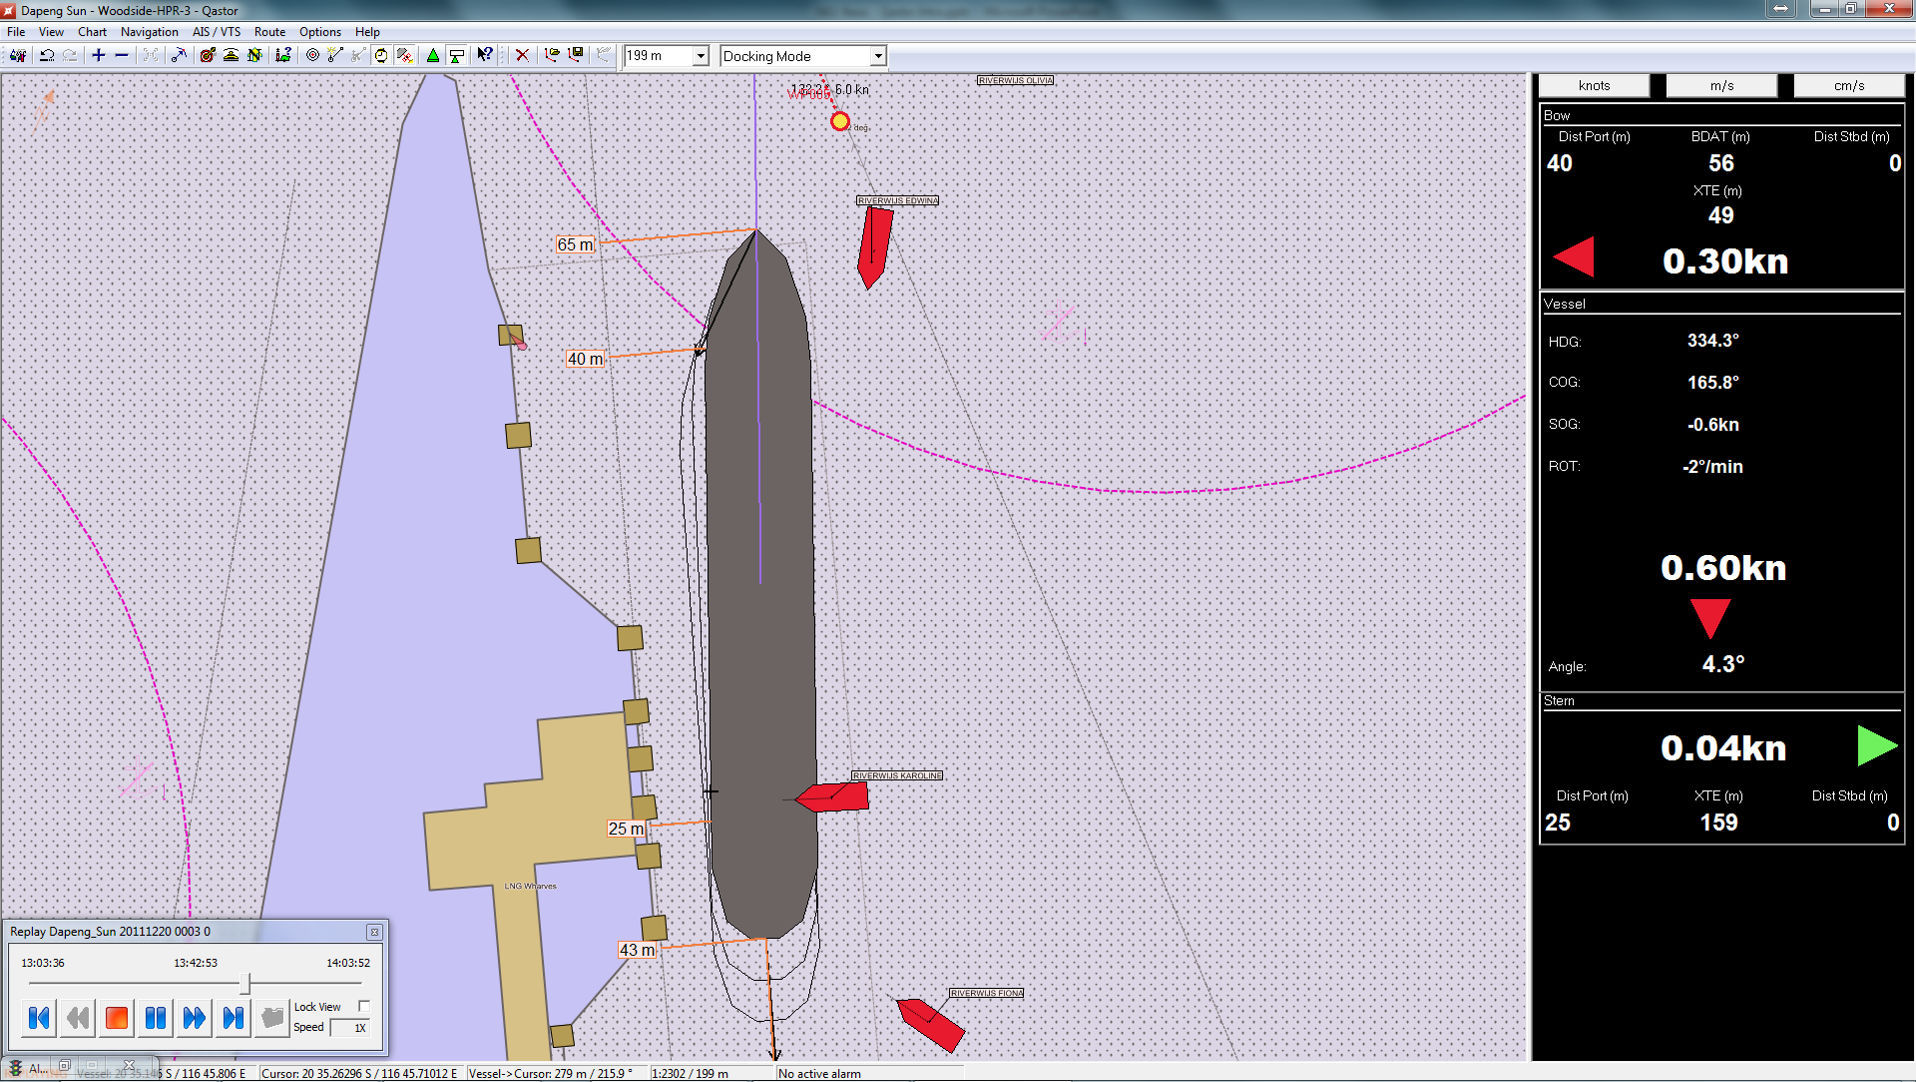
Task: Enable the Lock View checkbox
Action: coord(365,1007)
